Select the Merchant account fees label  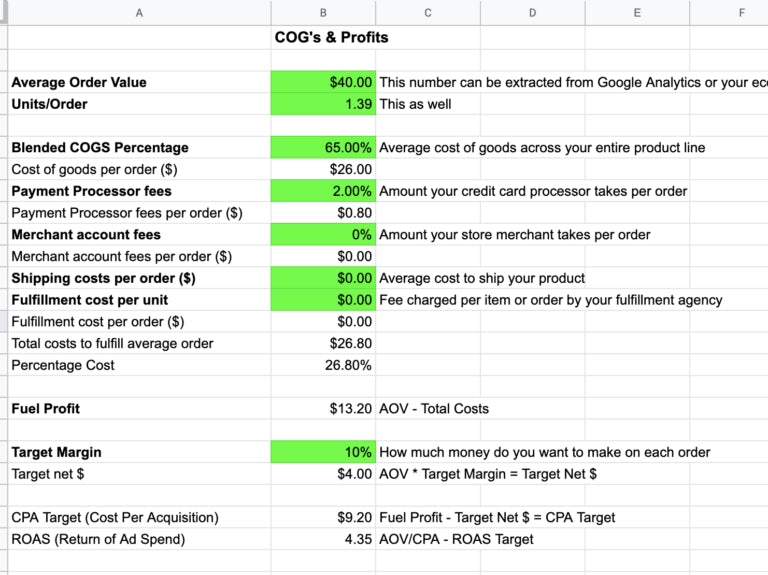138,235
